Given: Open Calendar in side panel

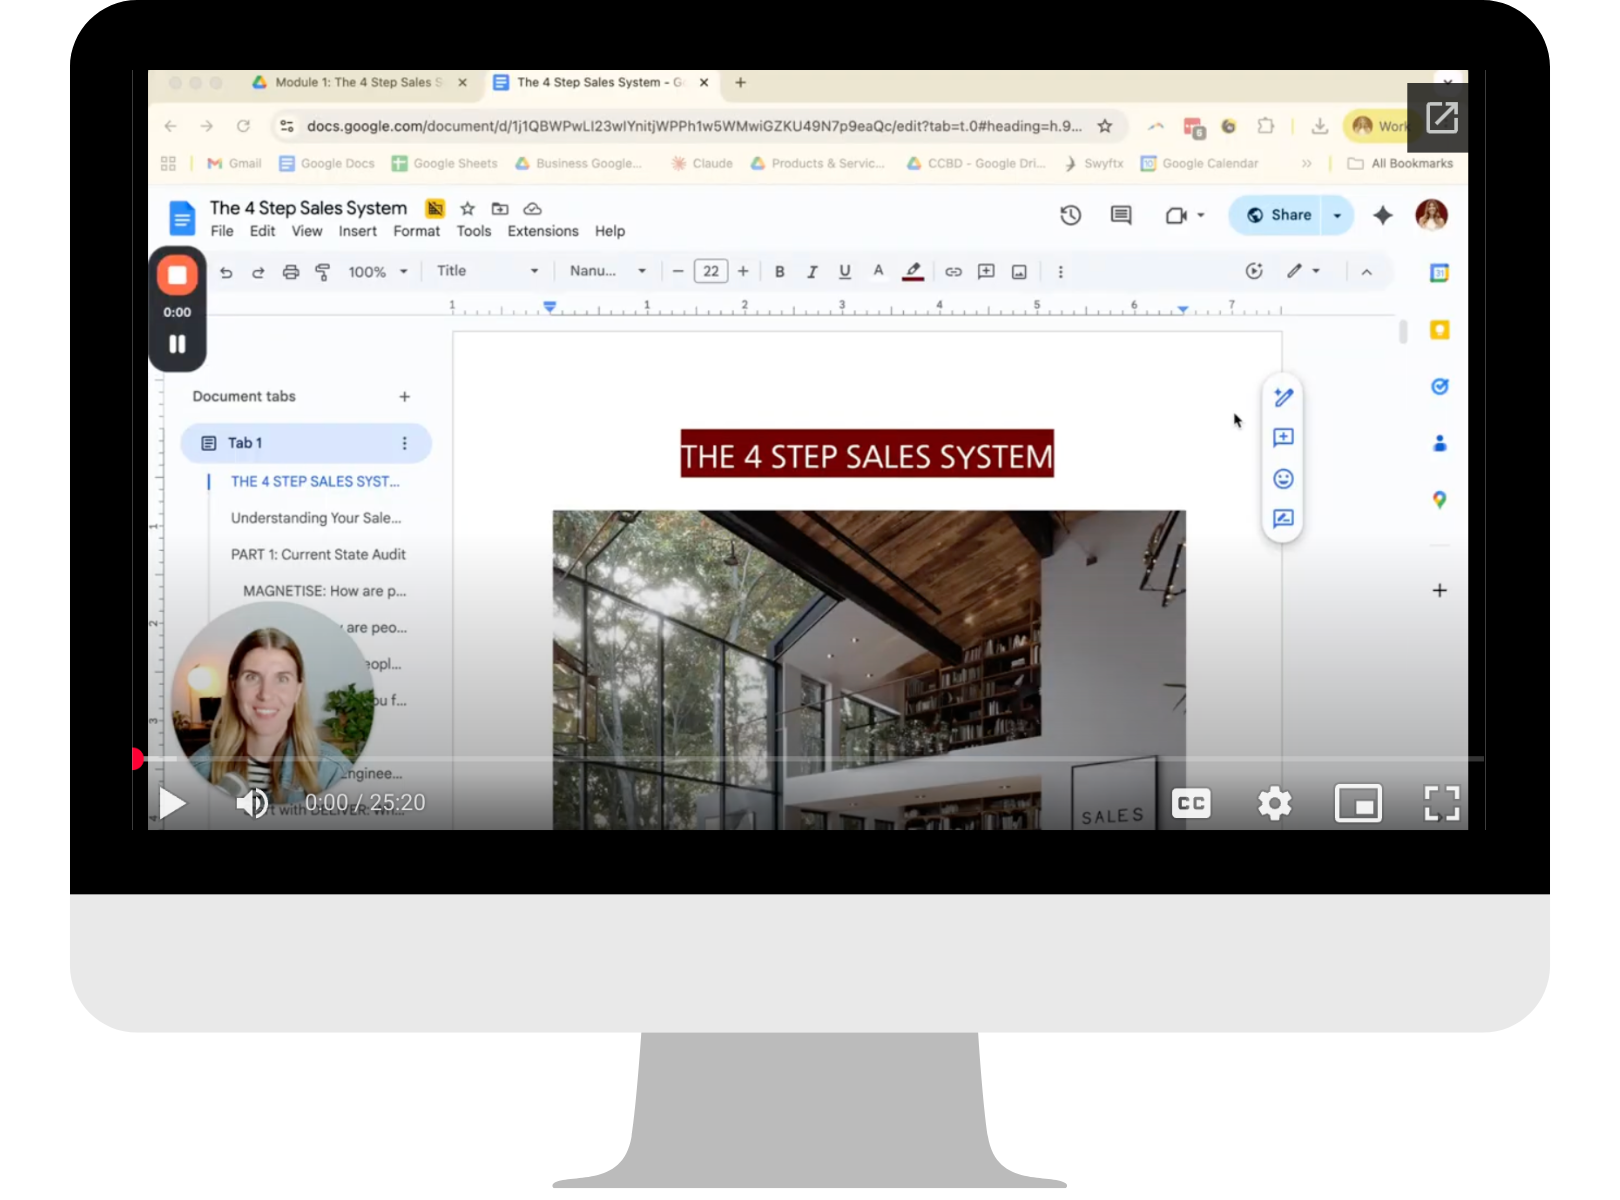Looking at the screenshot, I should (1439, 273).
